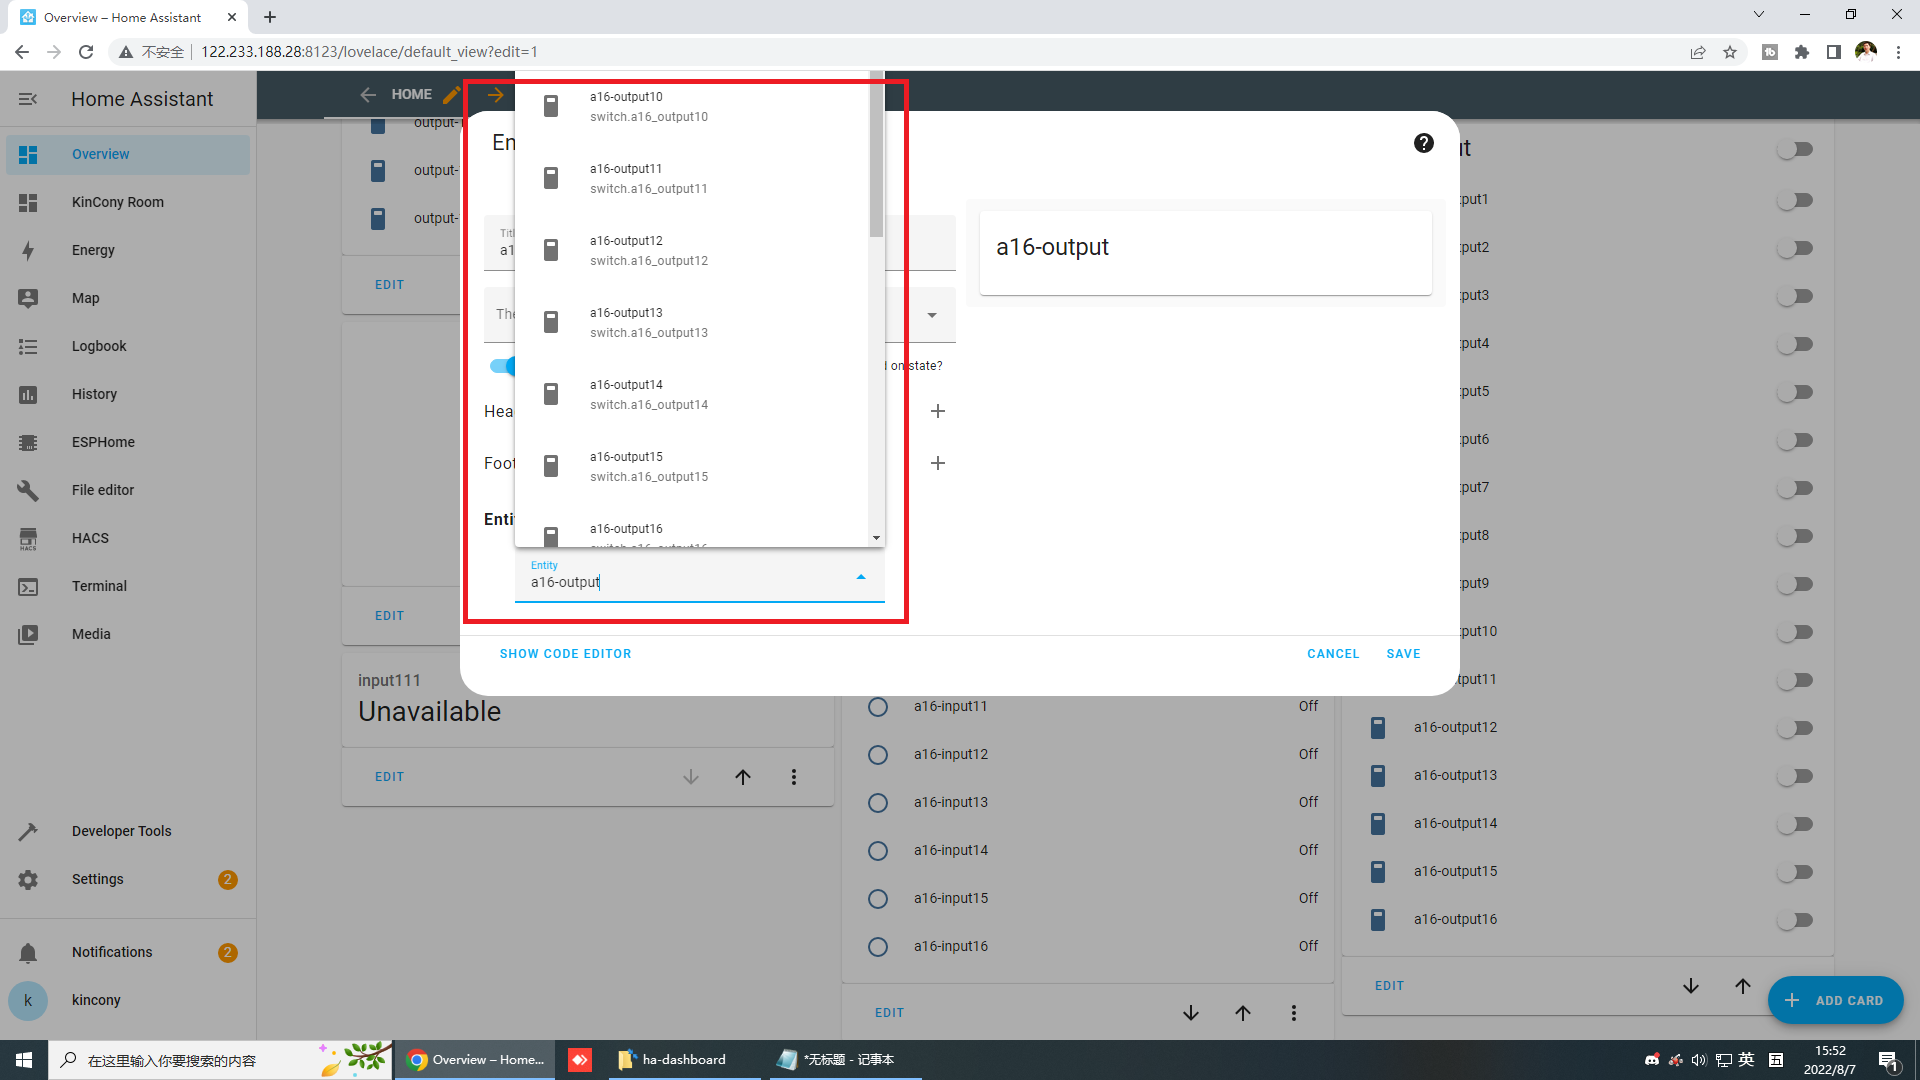Open Developer Tools from the sidebar
1920x1080 pixels.
click(121, 831)
